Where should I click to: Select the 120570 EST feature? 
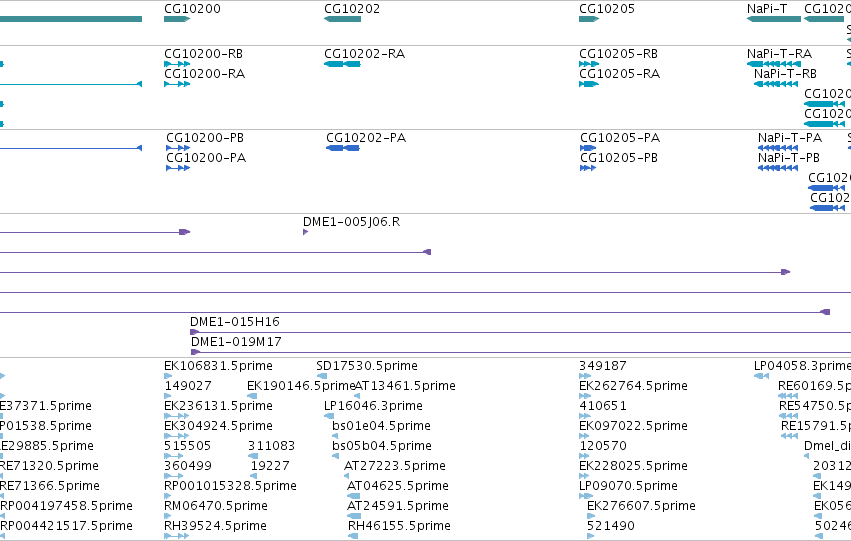584,456
